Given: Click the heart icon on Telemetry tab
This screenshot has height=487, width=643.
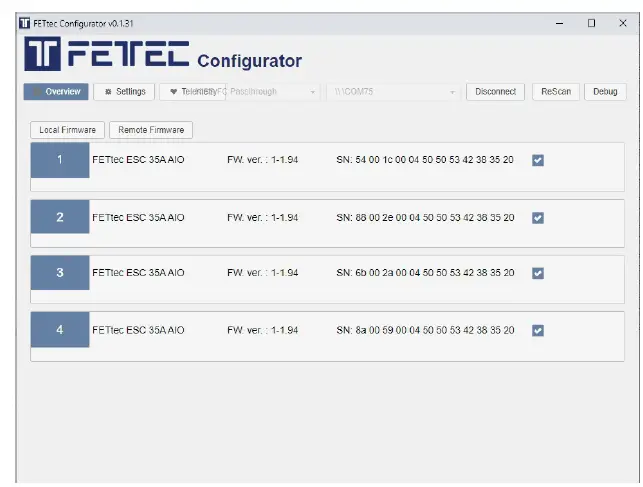Looking at the screenshot, I should pos(173,91).
